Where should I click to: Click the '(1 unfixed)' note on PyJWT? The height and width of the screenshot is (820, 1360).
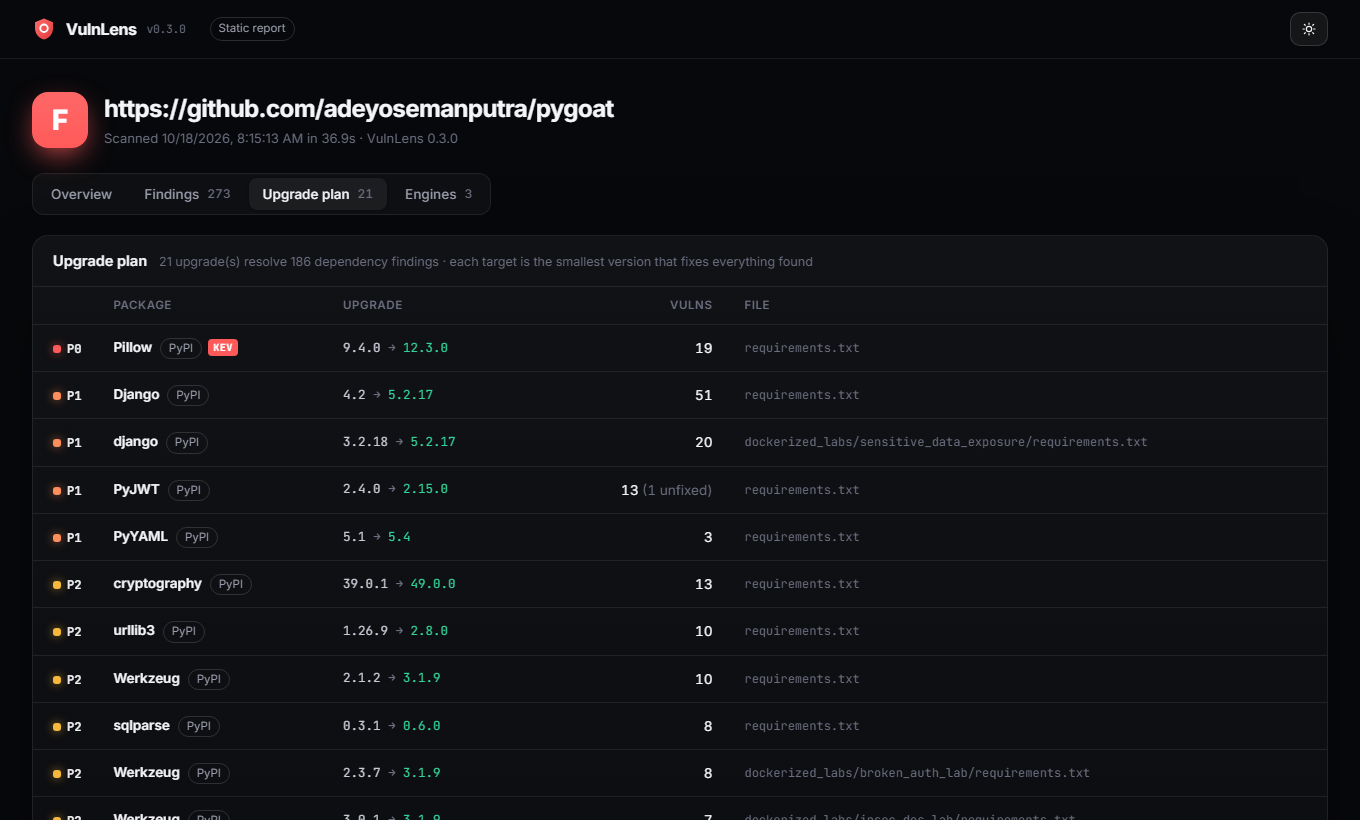(677, 490)
